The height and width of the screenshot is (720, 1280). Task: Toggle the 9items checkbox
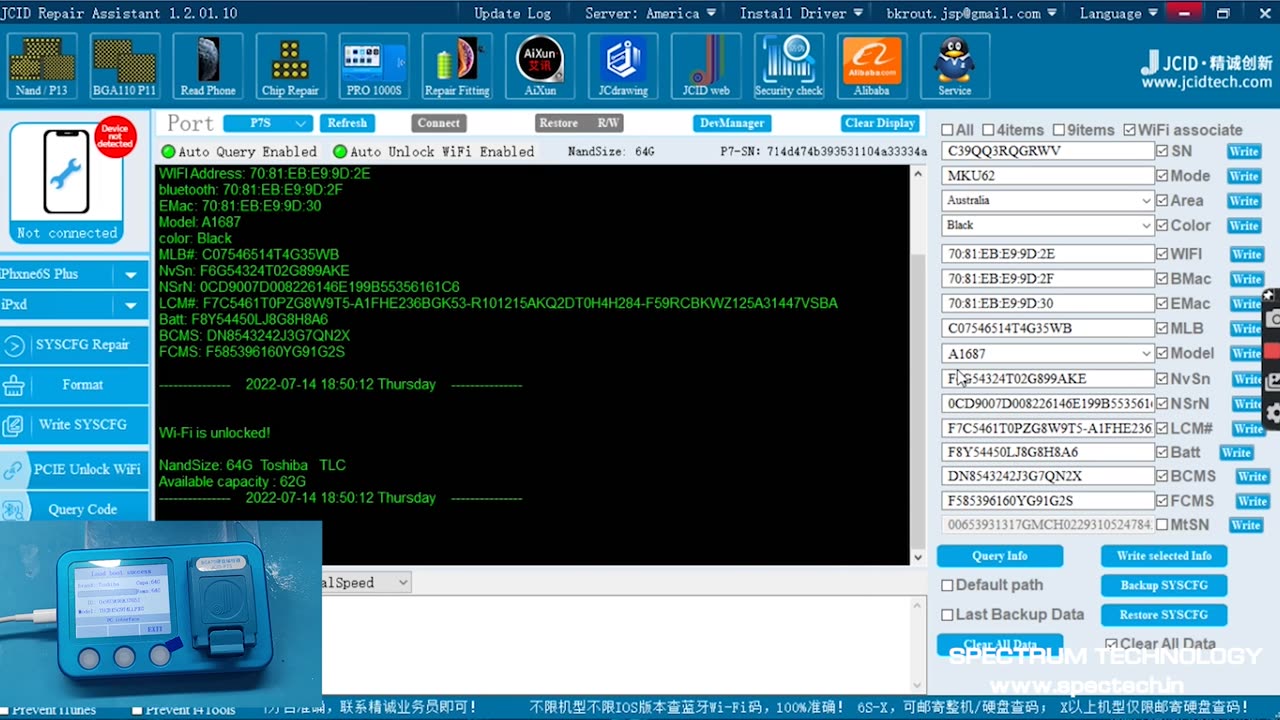click(1059, 130)
